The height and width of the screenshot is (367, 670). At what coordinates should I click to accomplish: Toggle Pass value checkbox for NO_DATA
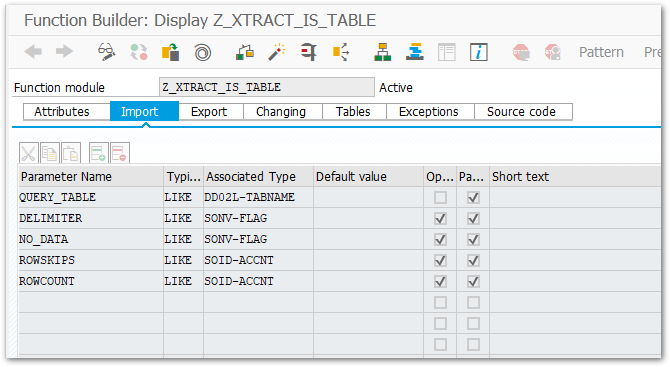click(473, 239)
